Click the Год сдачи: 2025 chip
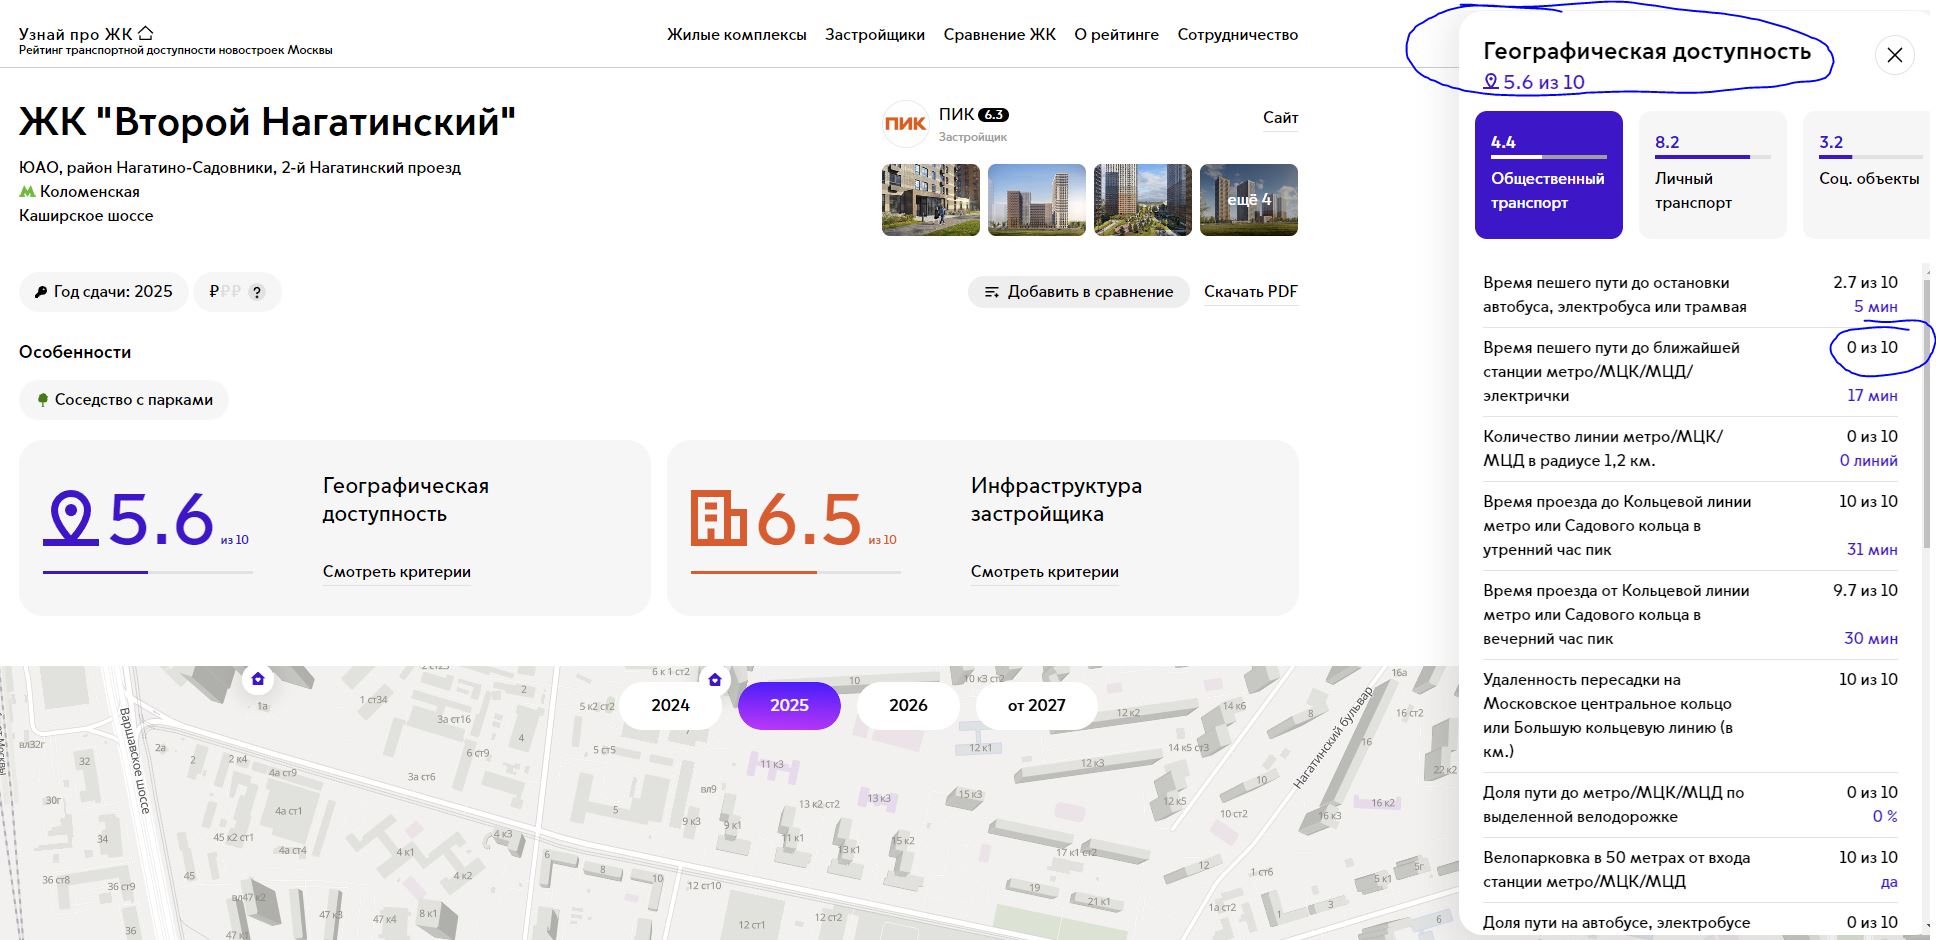The image size is (1936, 940). pyautogui.click(x=103, y=292)
